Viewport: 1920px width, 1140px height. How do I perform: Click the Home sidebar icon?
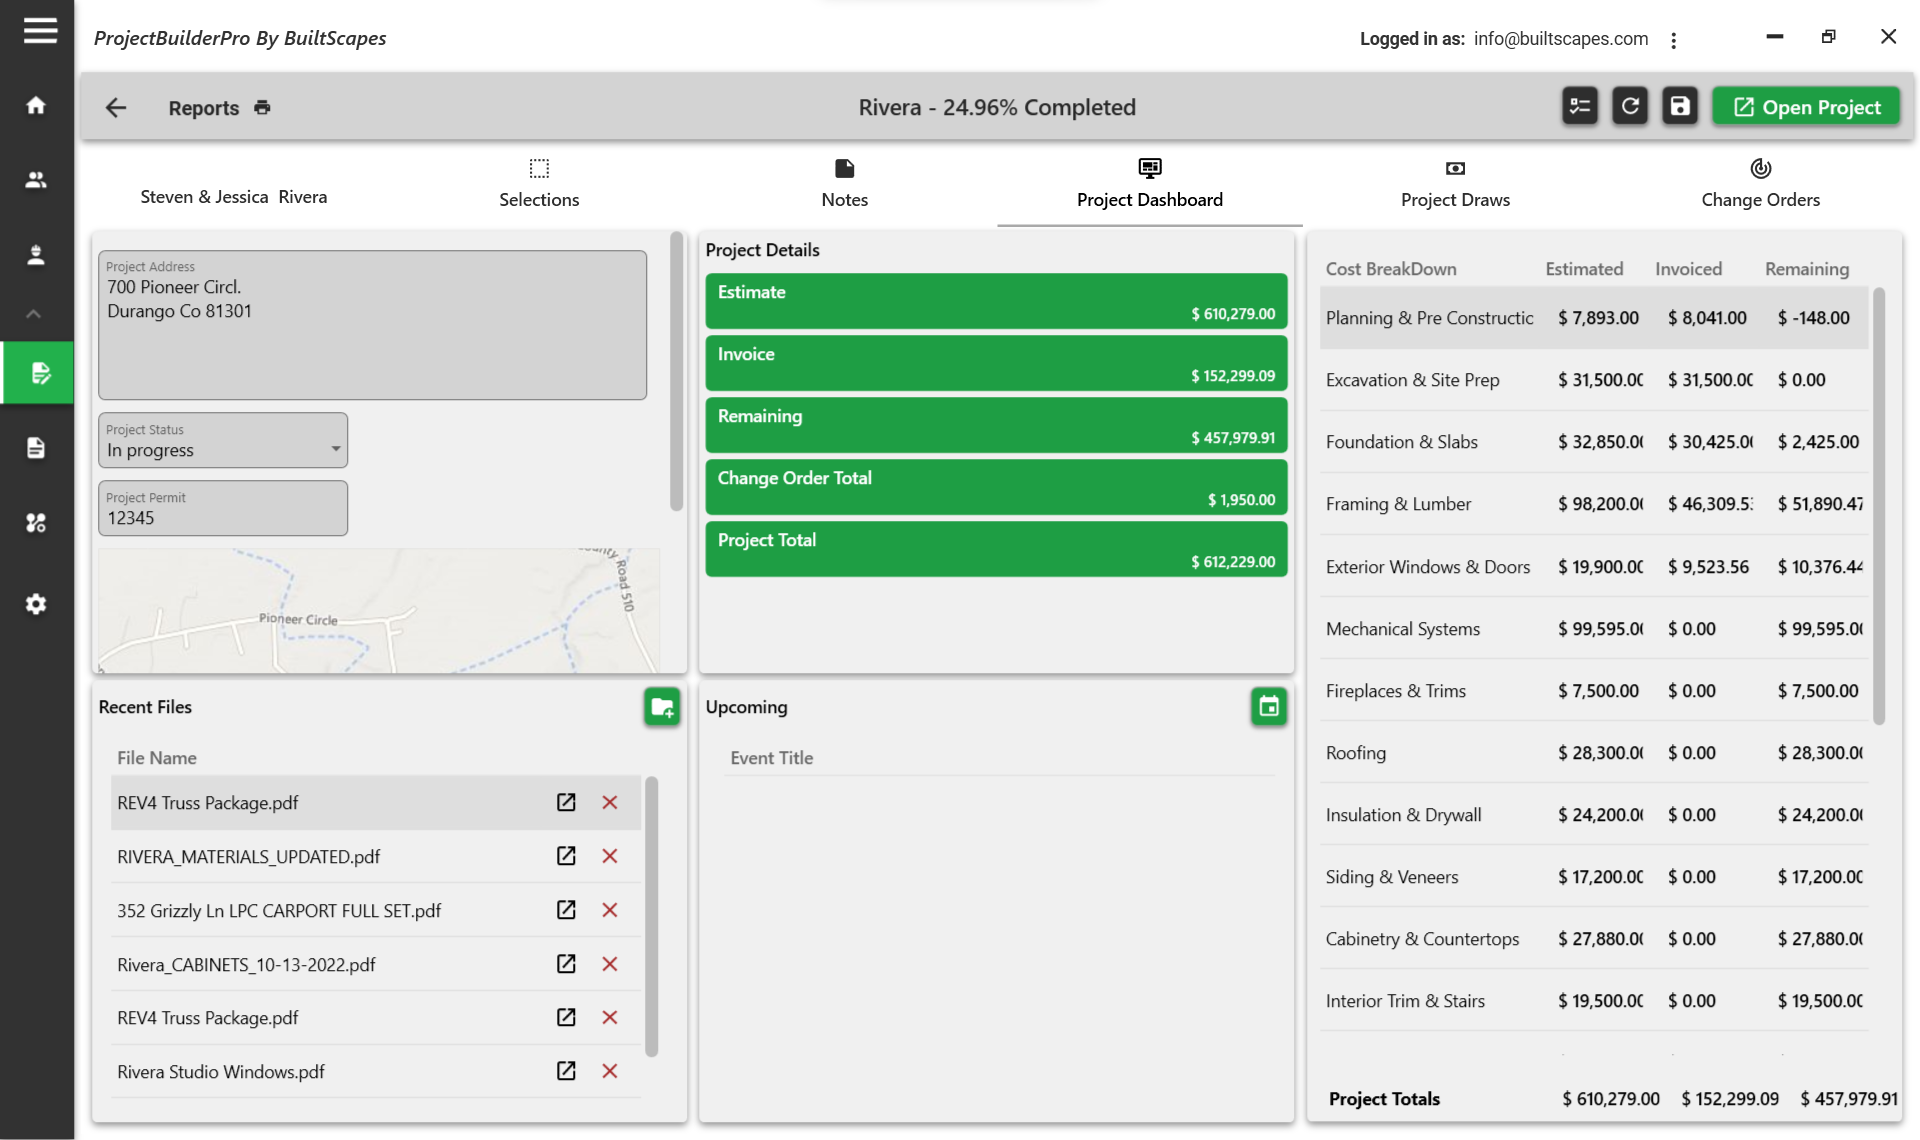(36, 105)
